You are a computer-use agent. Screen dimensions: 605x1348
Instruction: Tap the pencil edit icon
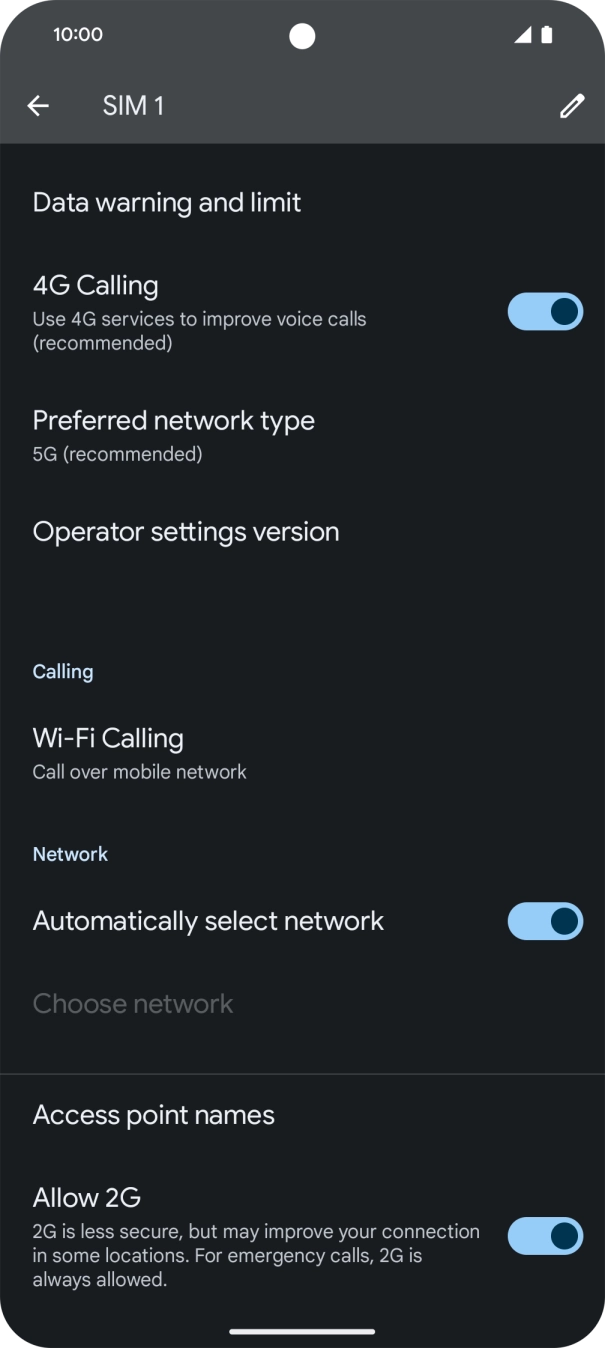(x=571, y=106)
